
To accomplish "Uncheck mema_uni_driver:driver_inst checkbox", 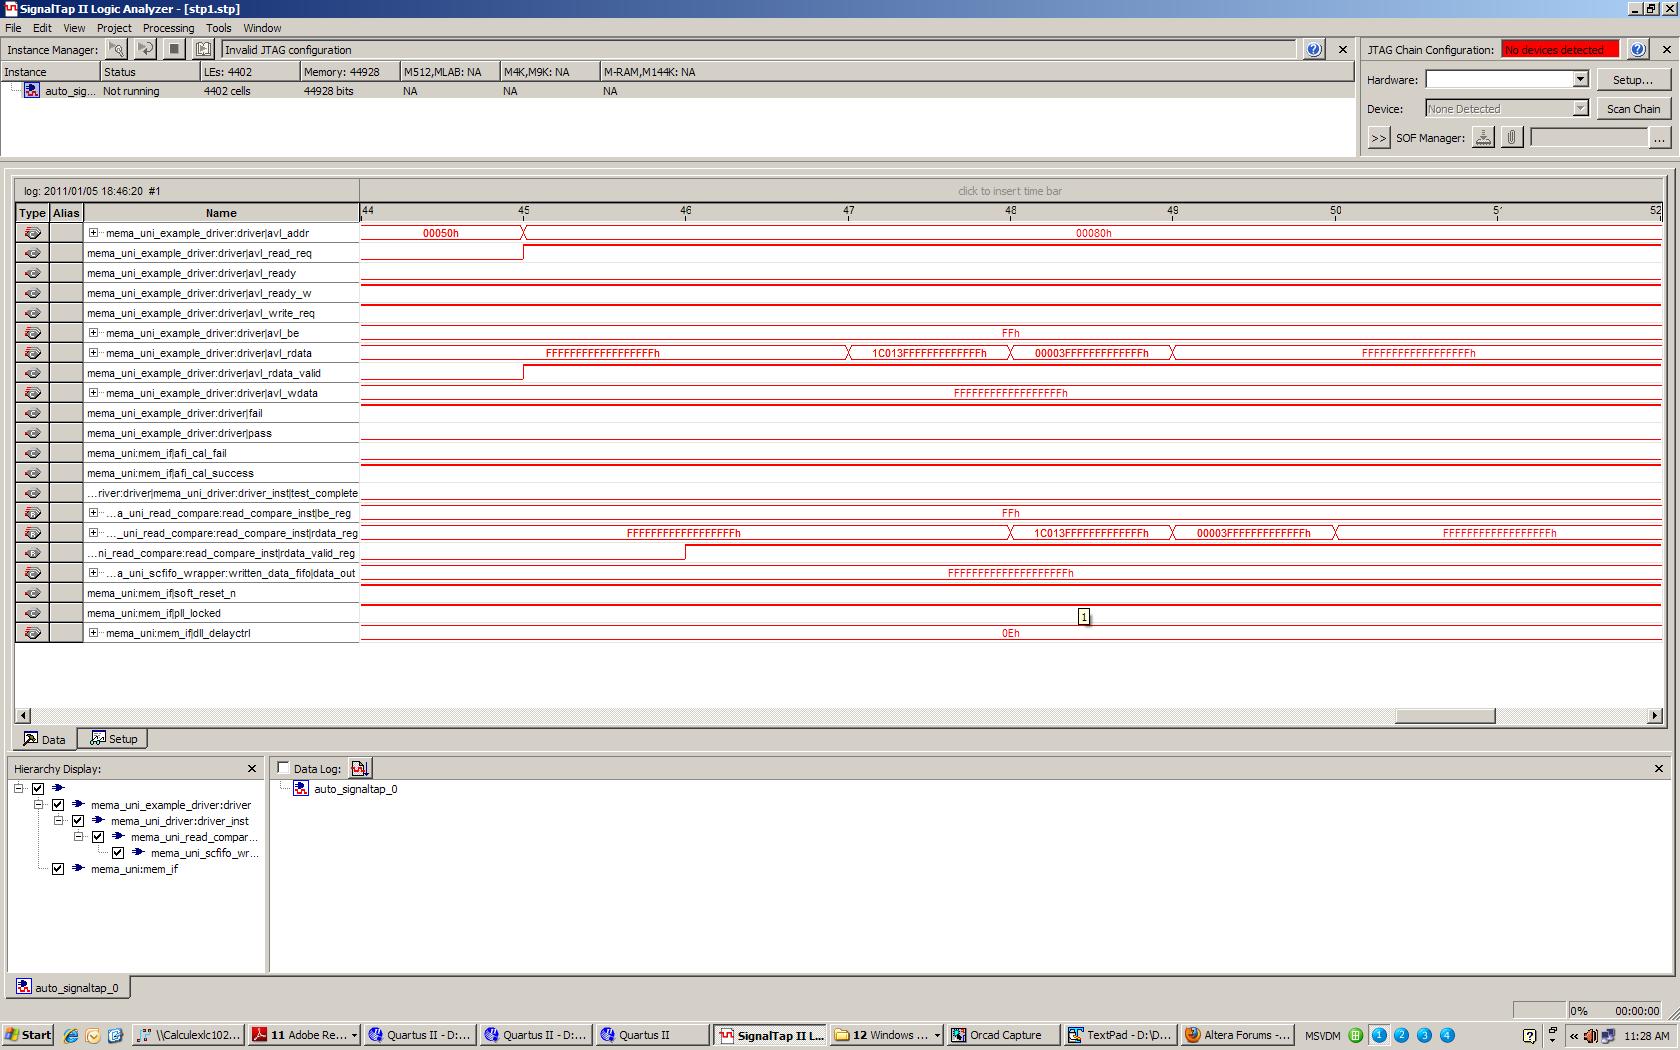I will pos(78,821).
